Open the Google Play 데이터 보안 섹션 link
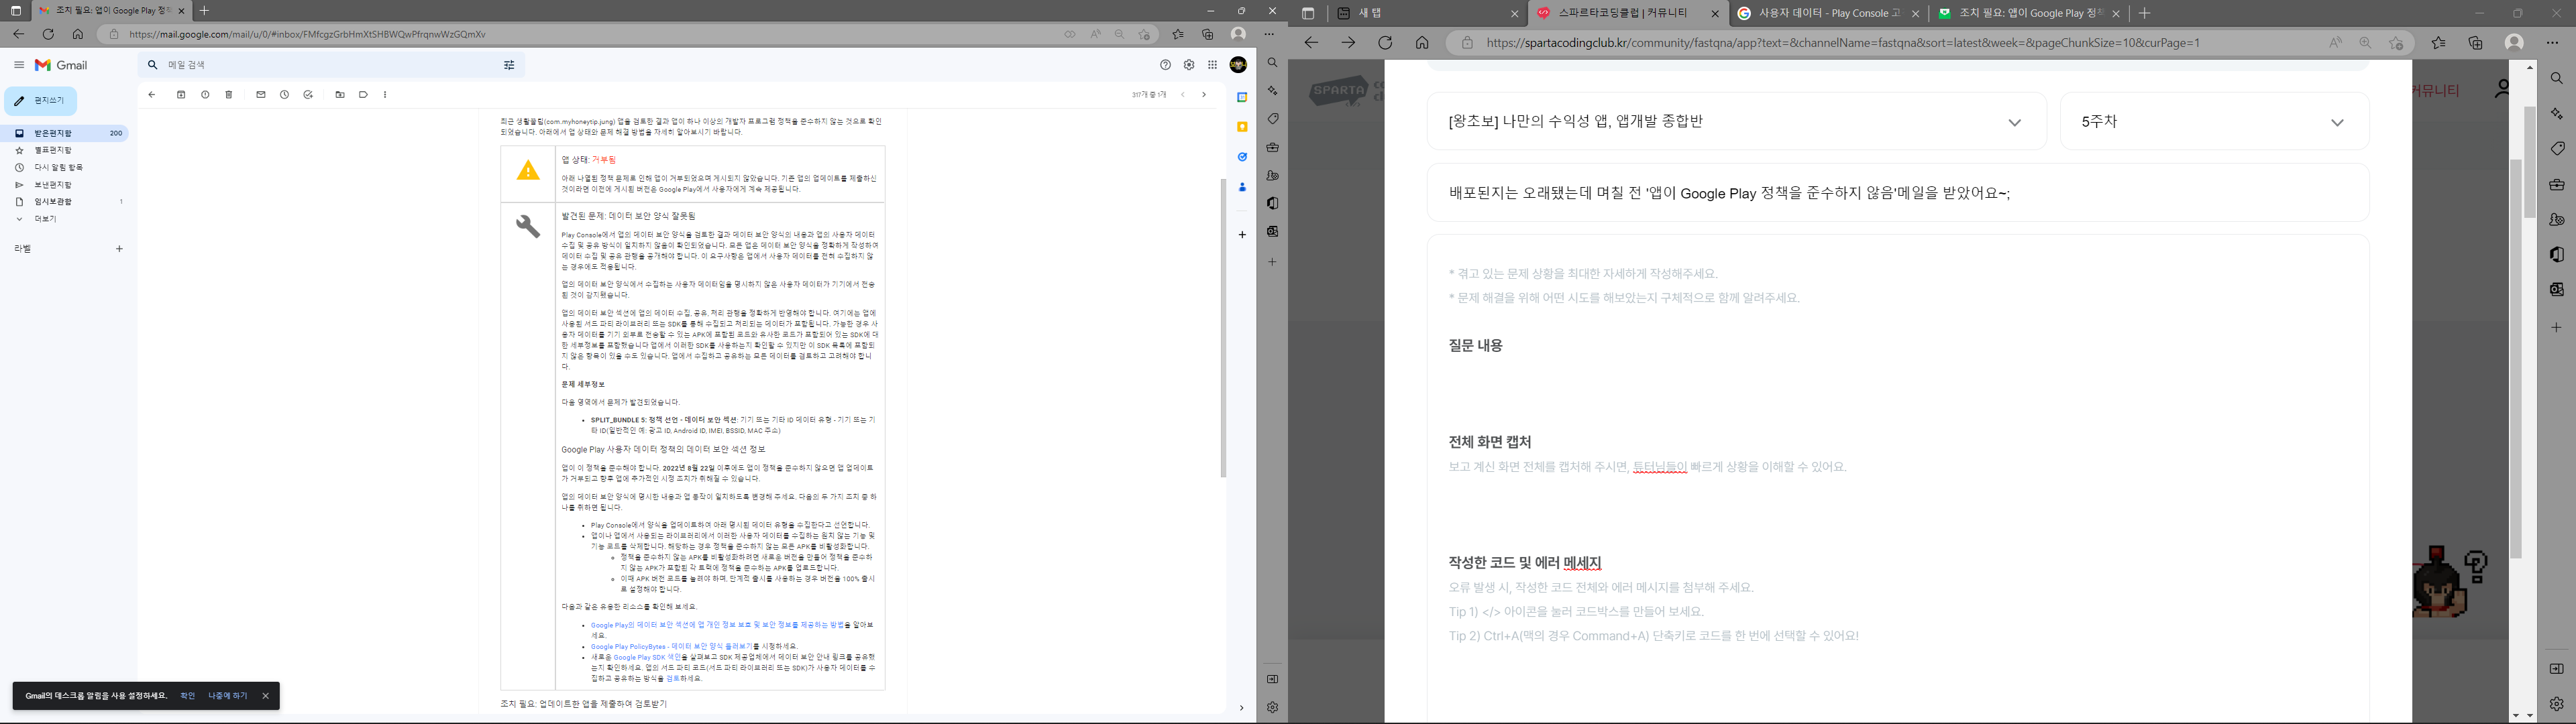The image size is (2576, 724). click(x=717, y=625)
